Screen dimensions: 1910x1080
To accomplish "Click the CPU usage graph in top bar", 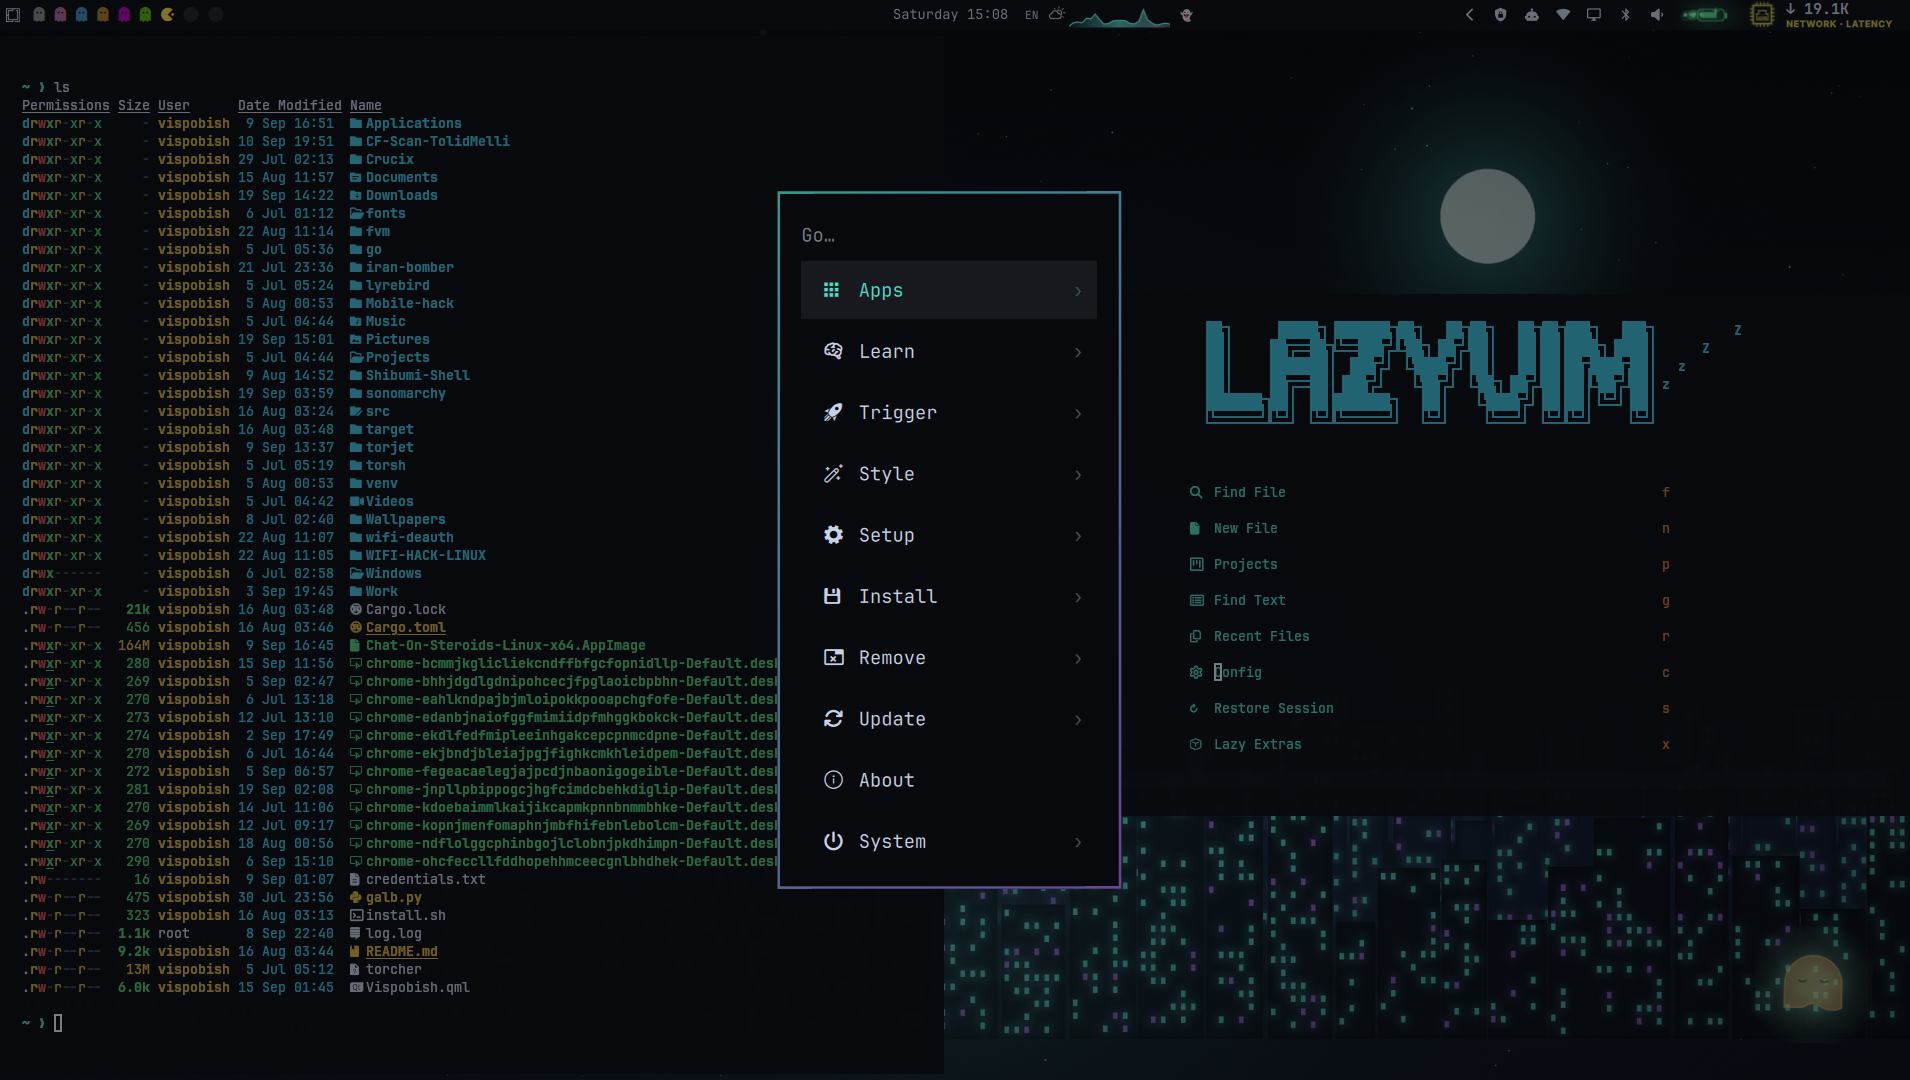I will coord(1119,16).
